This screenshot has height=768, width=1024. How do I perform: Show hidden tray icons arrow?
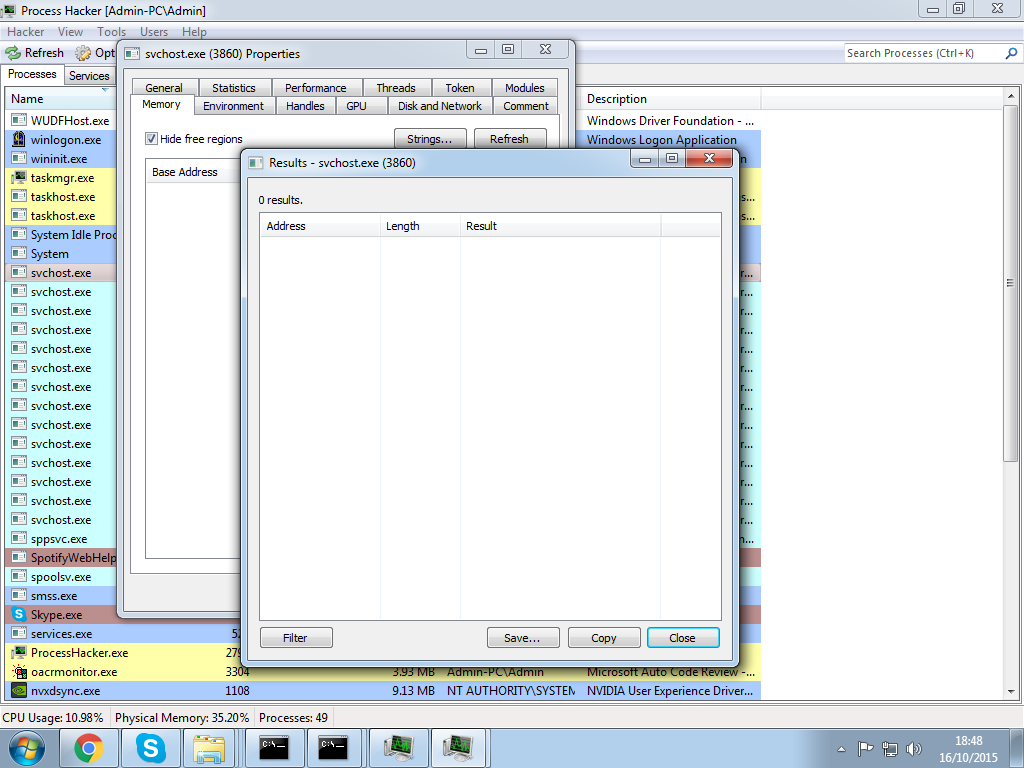(x=841, y=748)
